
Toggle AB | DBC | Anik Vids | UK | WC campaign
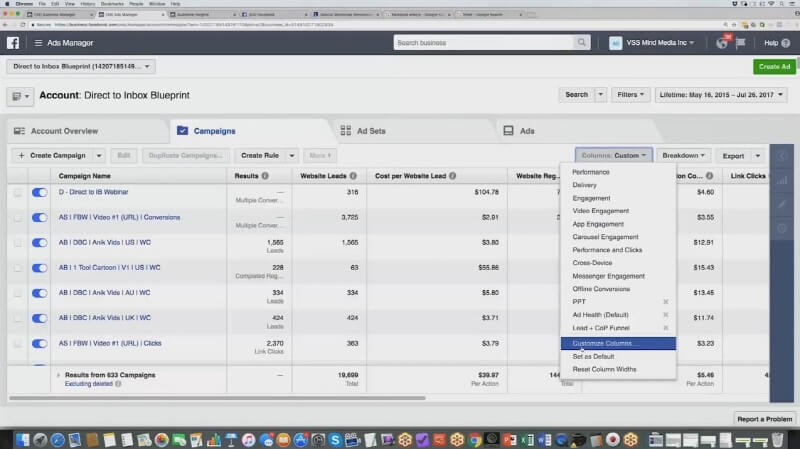pyautogui.click(x=39, y=318)
